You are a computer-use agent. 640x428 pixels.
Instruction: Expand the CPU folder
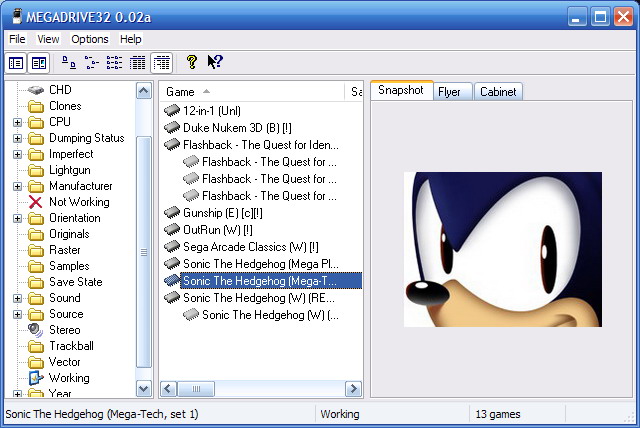pos(17,122)
